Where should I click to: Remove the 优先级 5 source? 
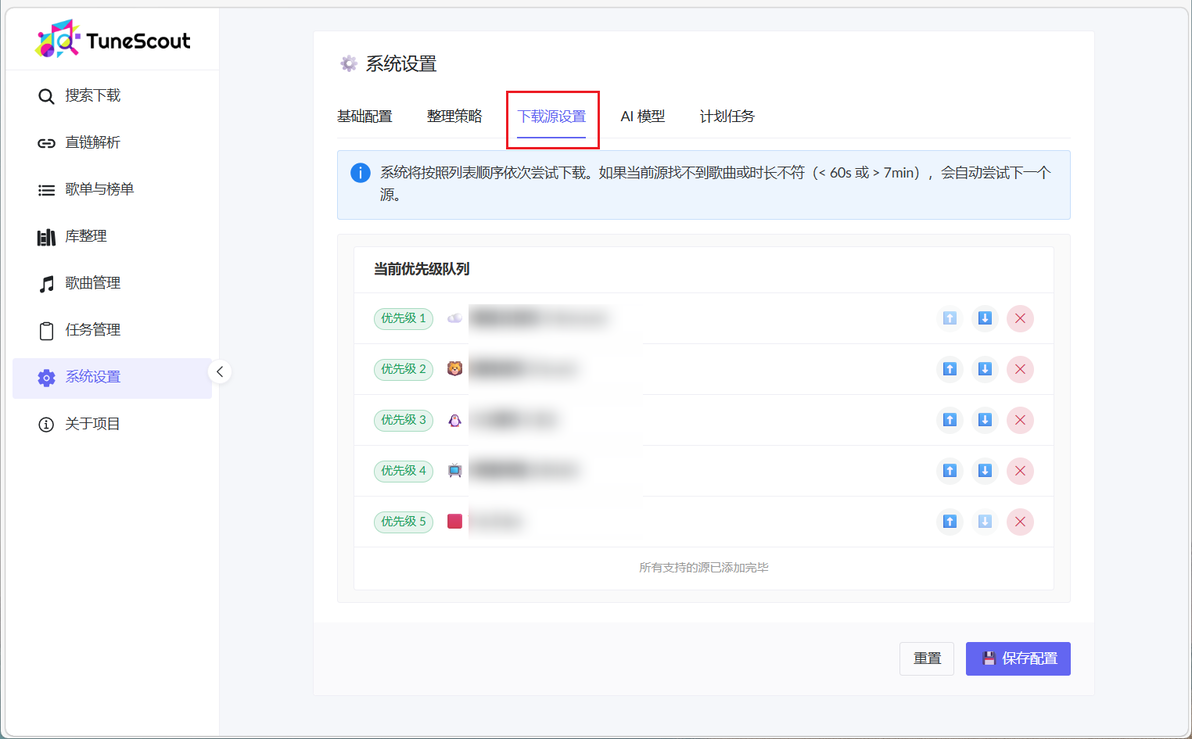point(1020,522)
